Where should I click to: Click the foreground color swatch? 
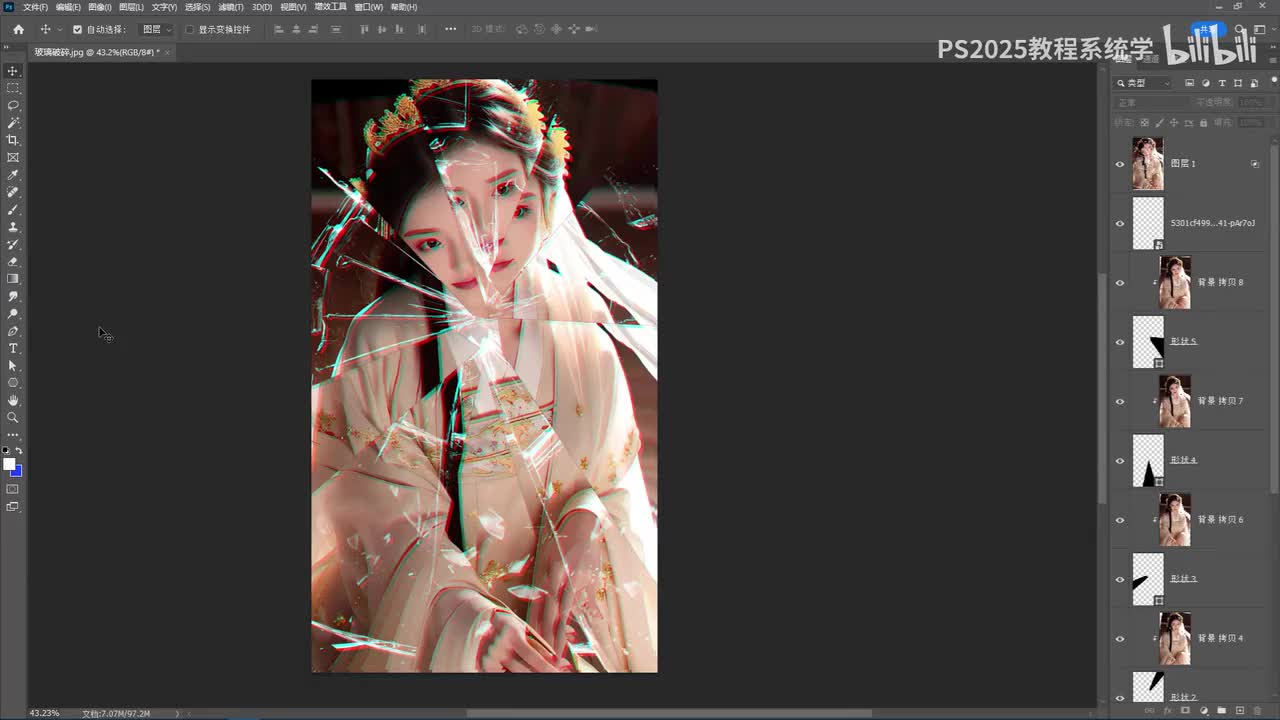(9, 464)
